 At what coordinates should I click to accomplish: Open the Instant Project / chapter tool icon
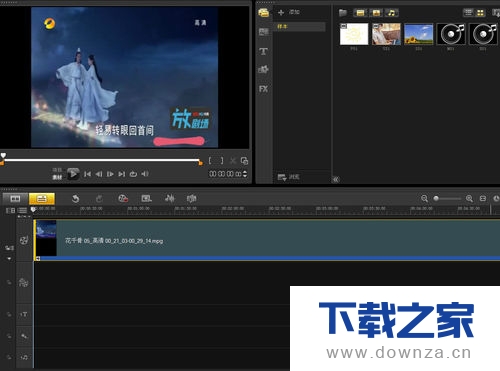(x=146, y=199)
